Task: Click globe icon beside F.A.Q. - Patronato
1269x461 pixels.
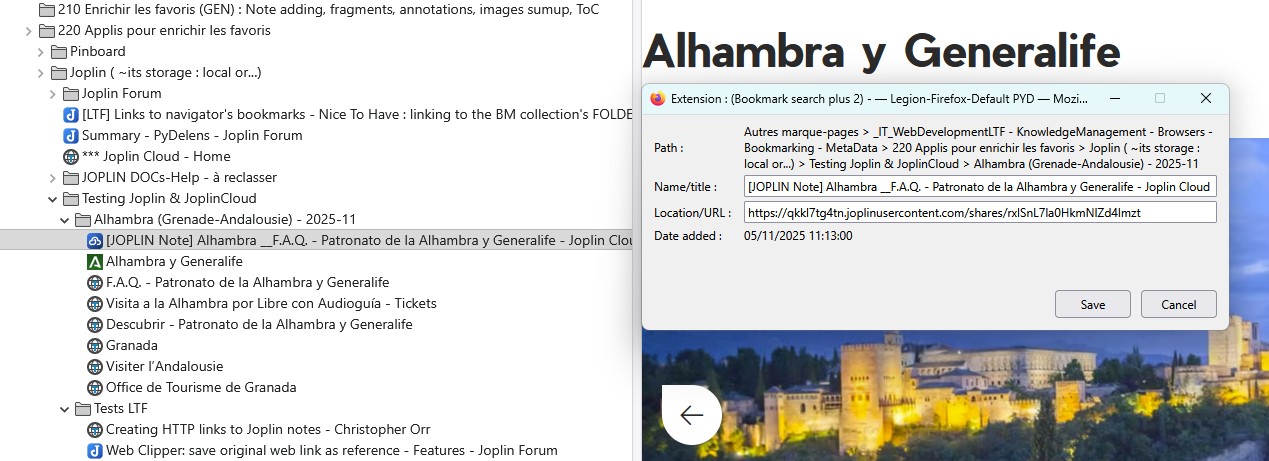Action: click(x=95, y=282)
